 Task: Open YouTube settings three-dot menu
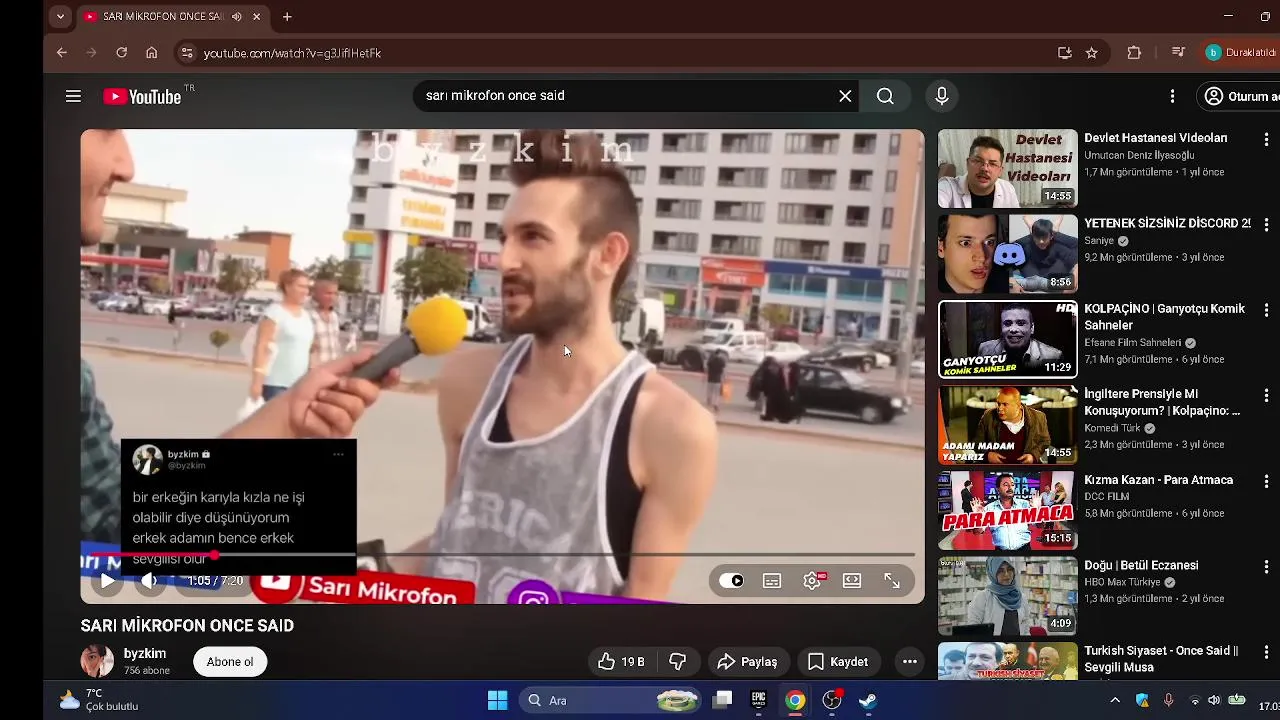pos(1172,96)
